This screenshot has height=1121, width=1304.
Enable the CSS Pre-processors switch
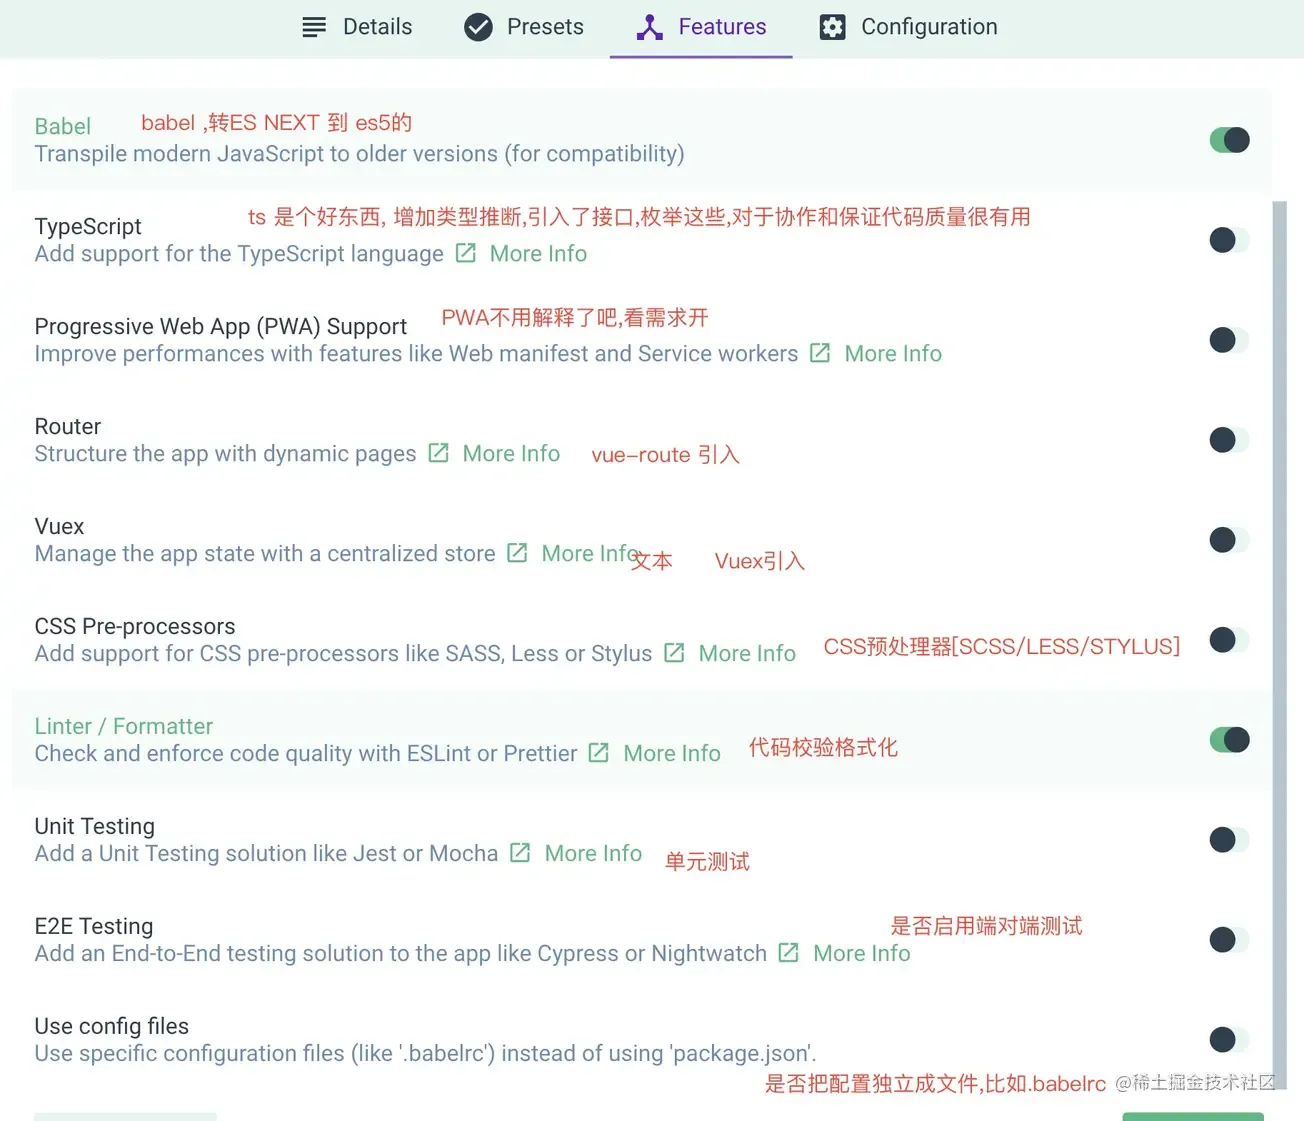(x=1229, y=640)
